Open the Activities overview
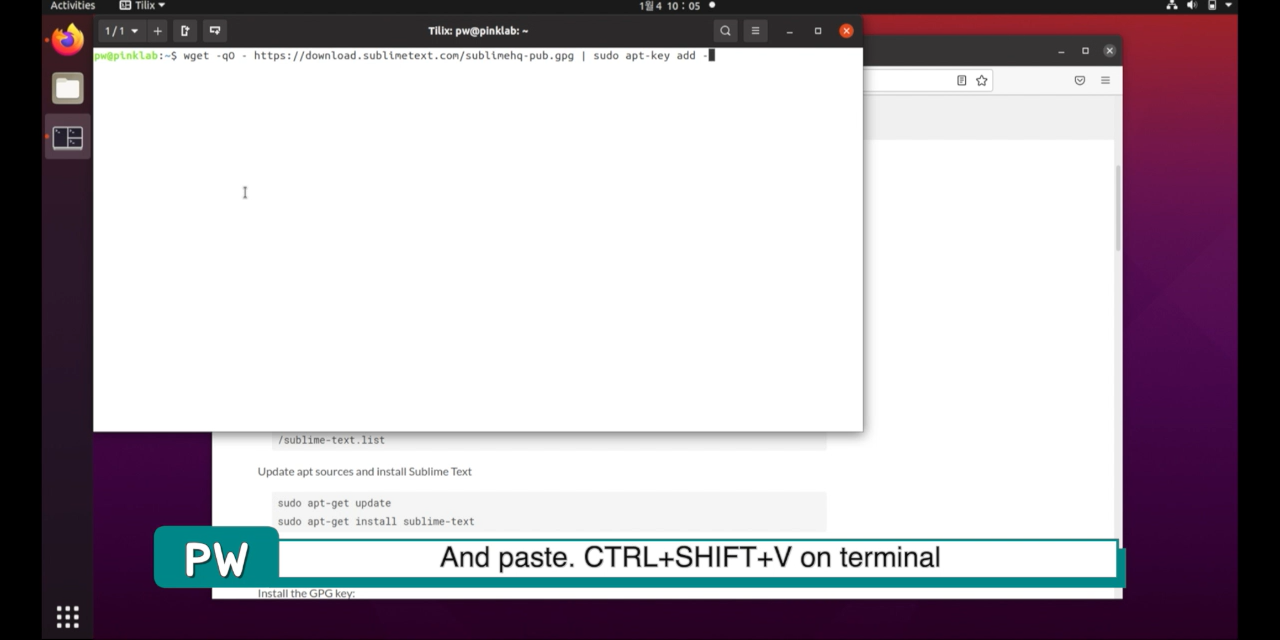1280x640 pixels. 73,6
